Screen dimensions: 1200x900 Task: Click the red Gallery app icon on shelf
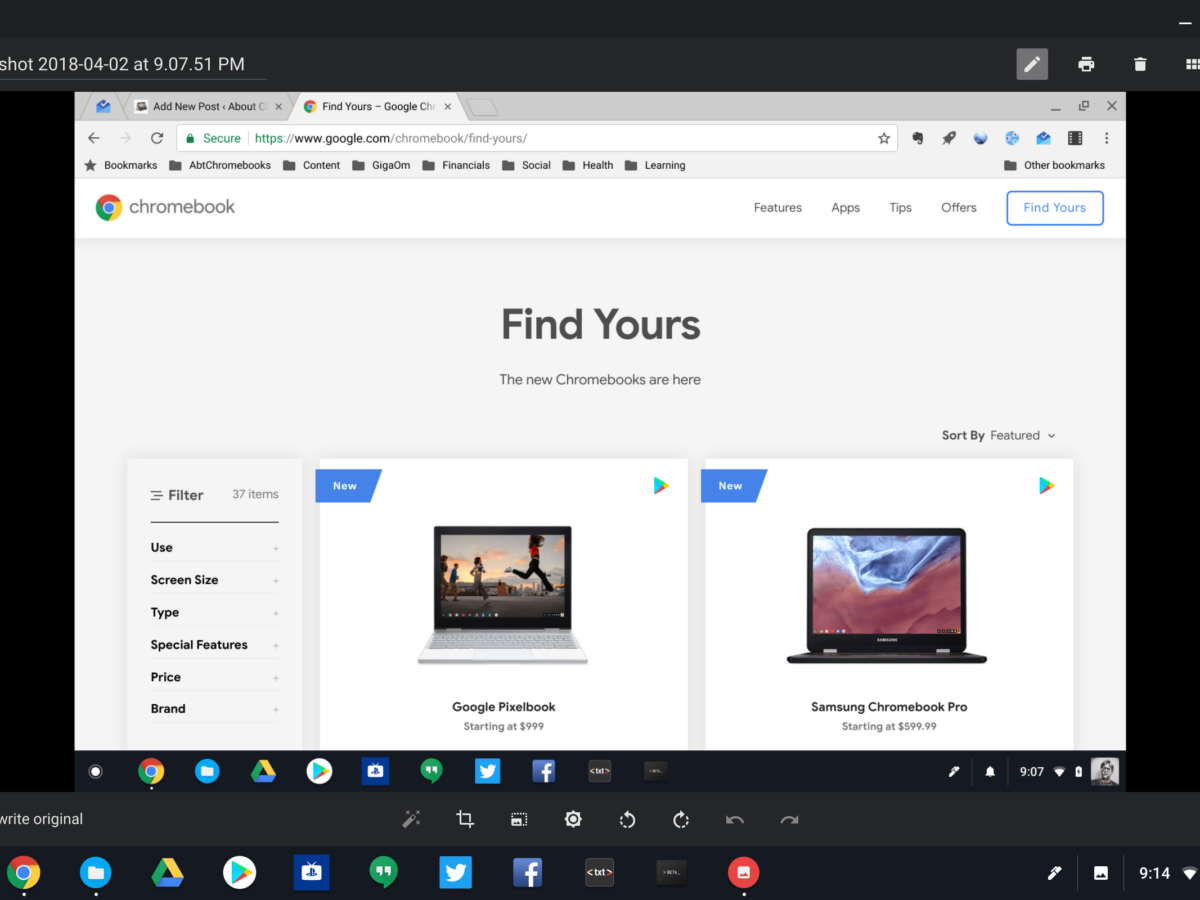tap(743, 873)
